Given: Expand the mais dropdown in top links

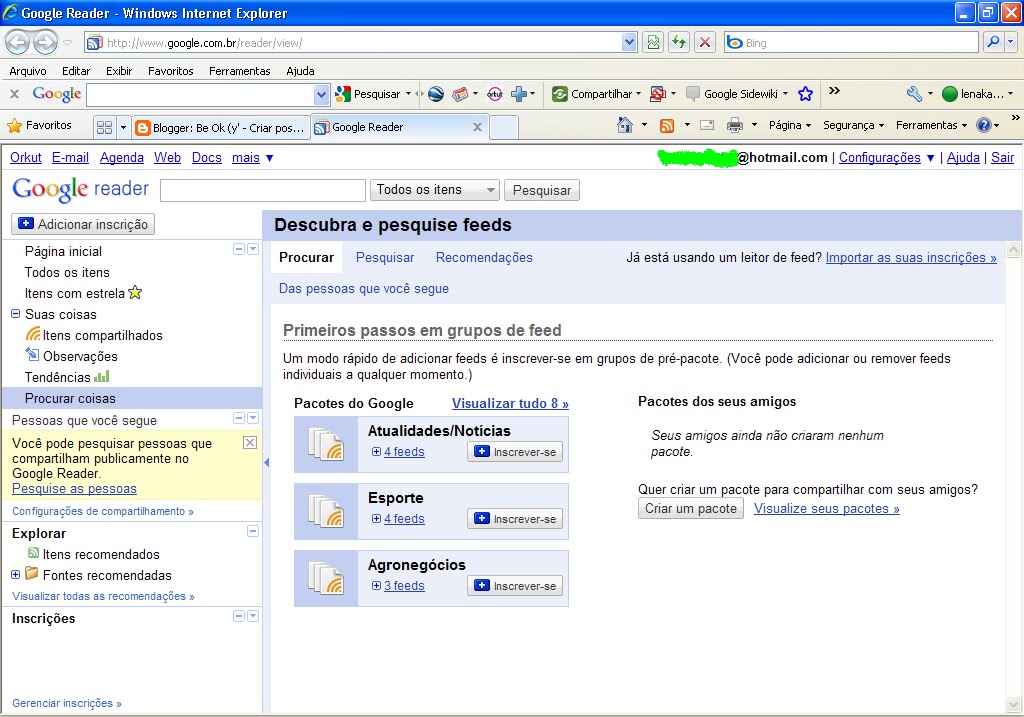Looking at the screenshot, I should (270, 158).
